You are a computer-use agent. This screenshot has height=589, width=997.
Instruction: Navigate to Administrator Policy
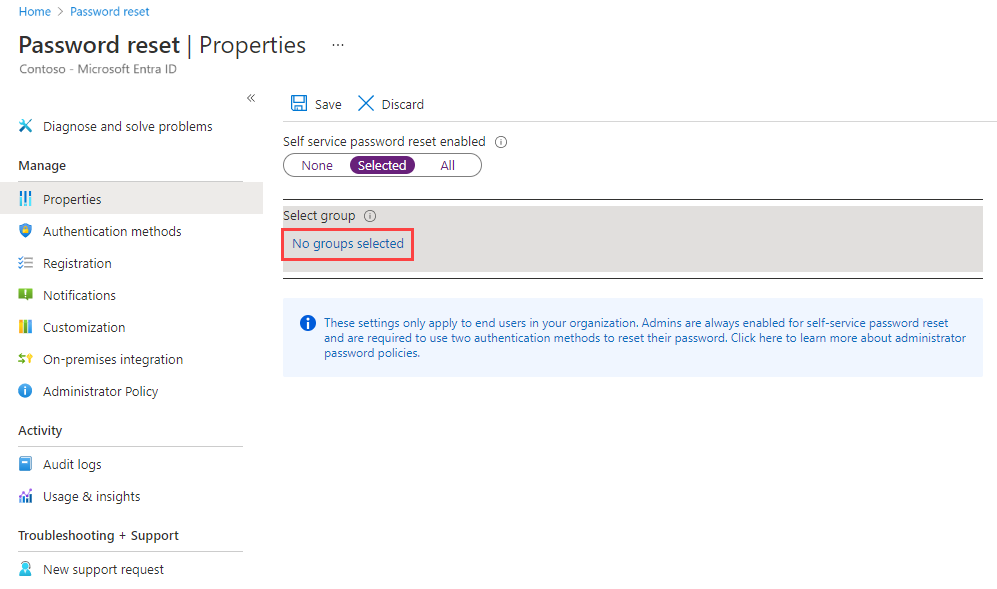(100, 391)
